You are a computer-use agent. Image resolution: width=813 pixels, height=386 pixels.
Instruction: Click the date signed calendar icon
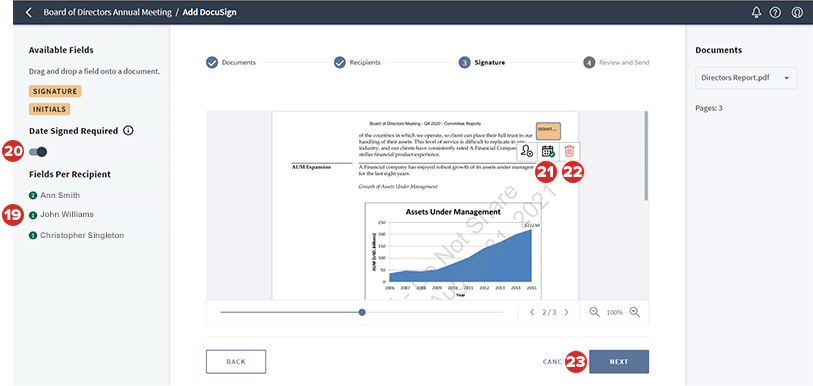pos(548,151)
